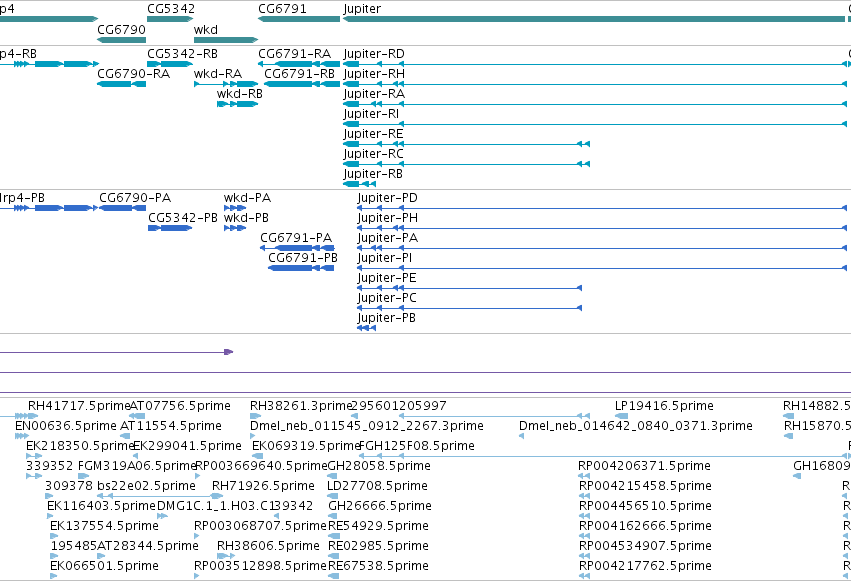Select EST RE02985.5prime
Screen dimensions: 851x581
(x=378, y=546)
